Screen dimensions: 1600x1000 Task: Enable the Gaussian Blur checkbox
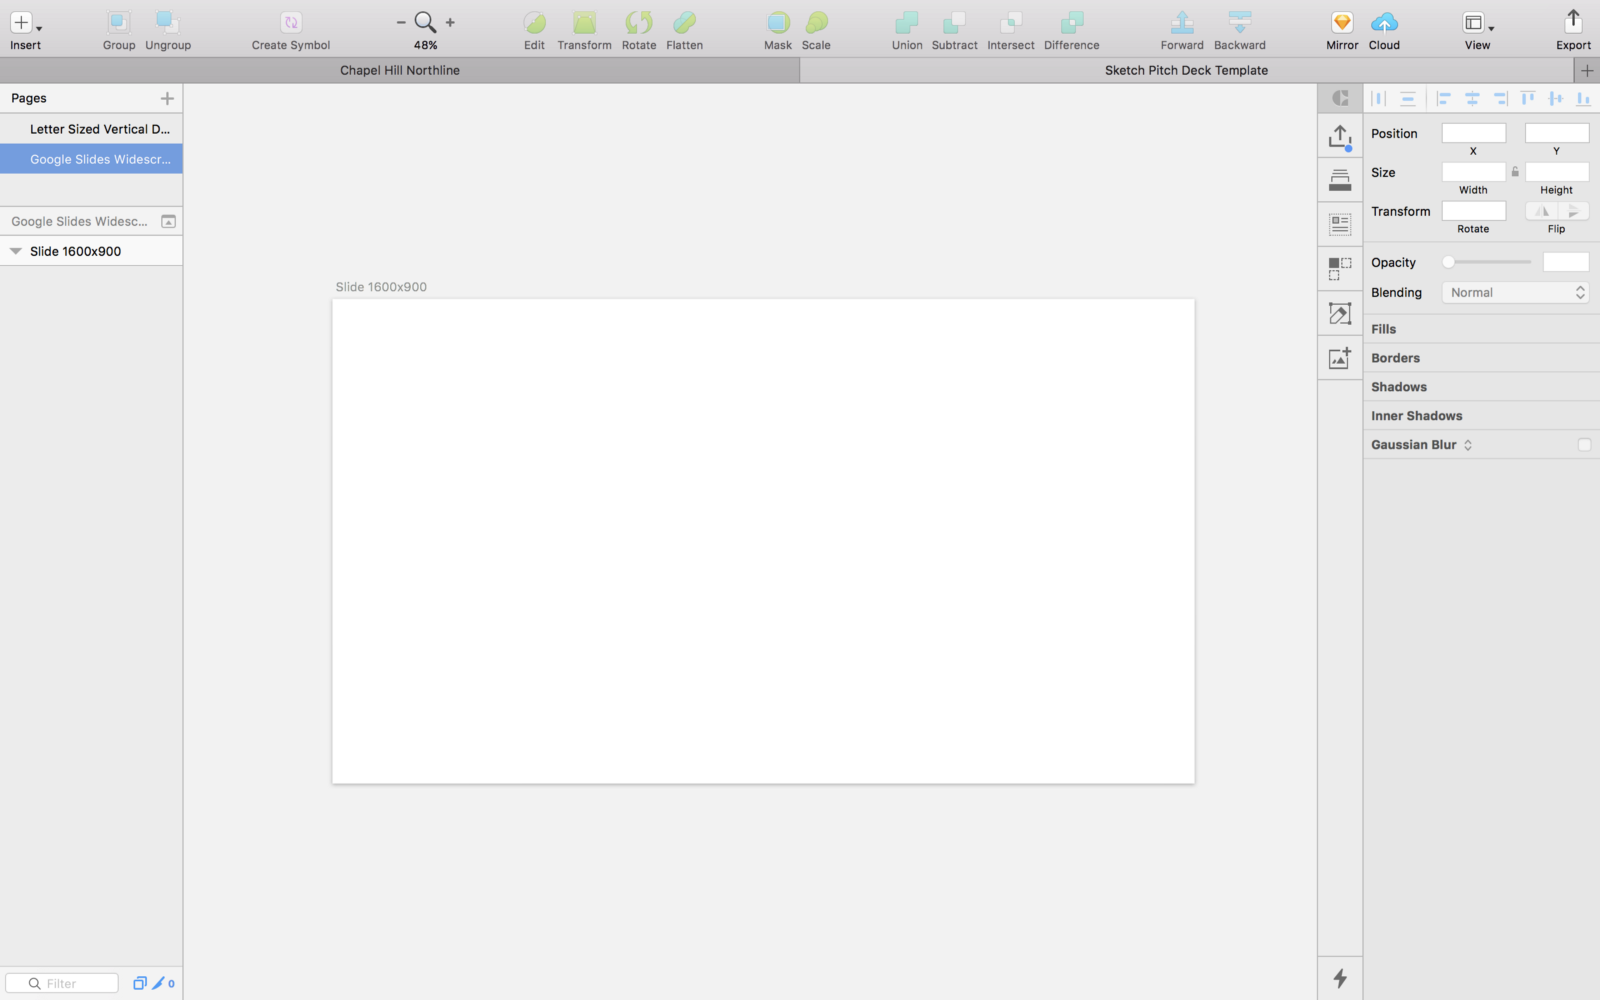[x=1584, y=444]
